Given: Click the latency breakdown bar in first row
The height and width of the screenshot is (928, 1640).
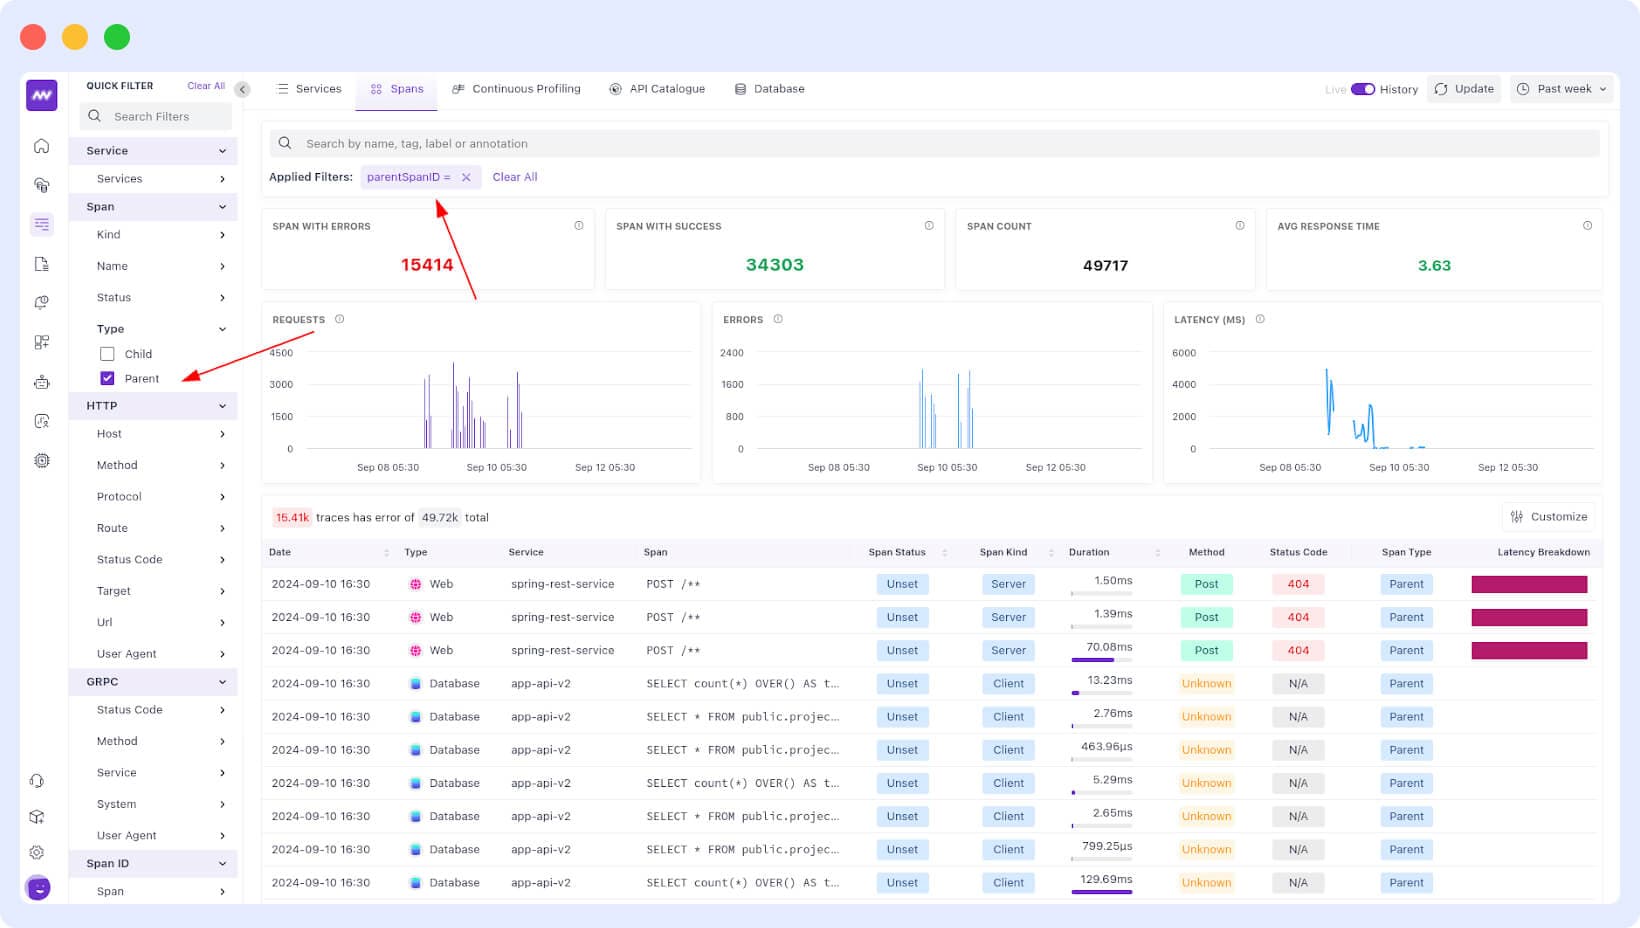Looking at the screenshot, I should click(1529, 584).
